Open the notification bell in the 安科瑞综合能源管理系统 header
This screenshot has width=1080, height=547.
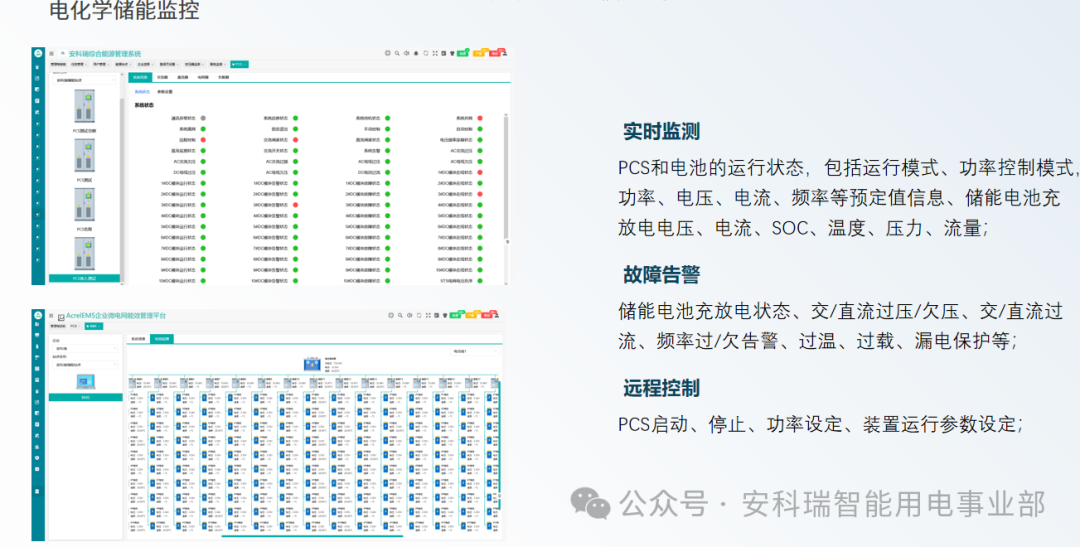tap(416, 53)
